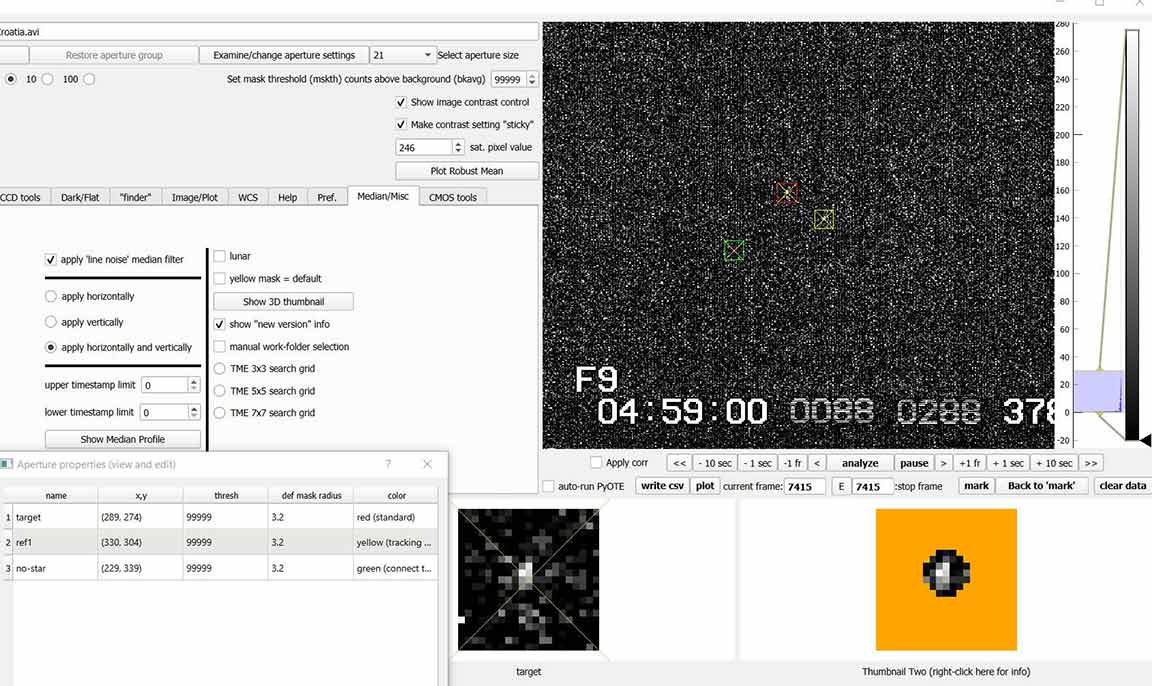Click the red target aperture box in the image
This screenshot has height=686, width=1152.
click(787, 193)
